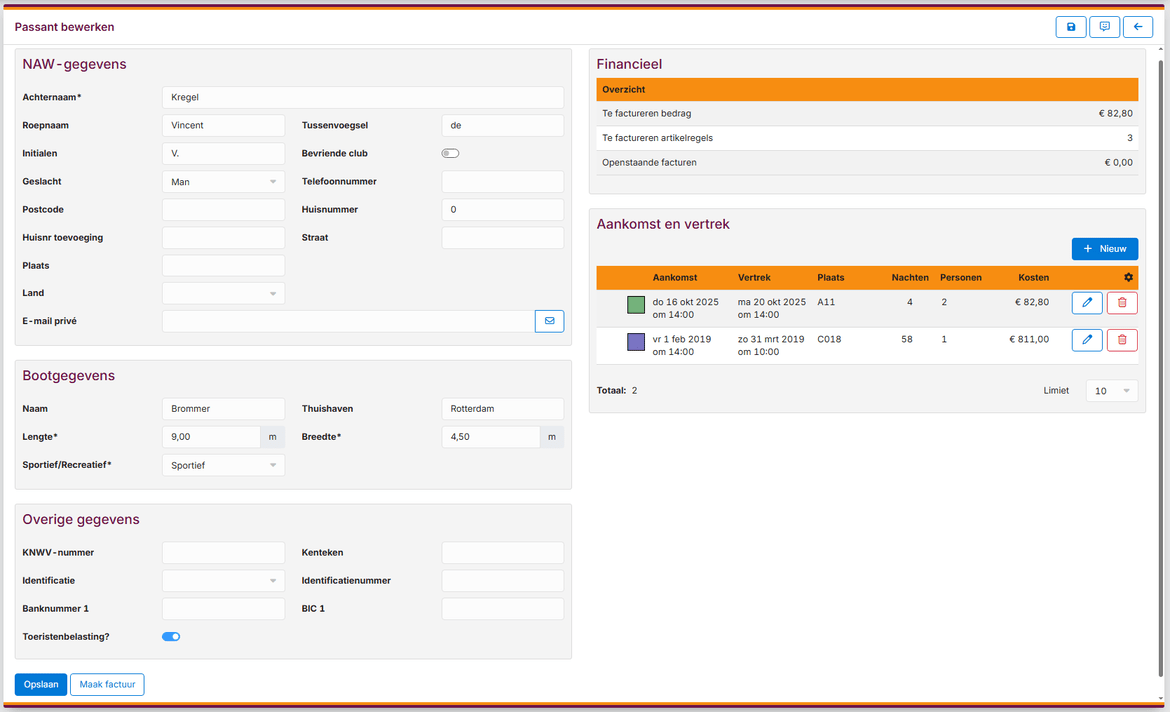Delete the C018 stay with trash icon
1170x712 pixels.
(x=1121, y=340)
